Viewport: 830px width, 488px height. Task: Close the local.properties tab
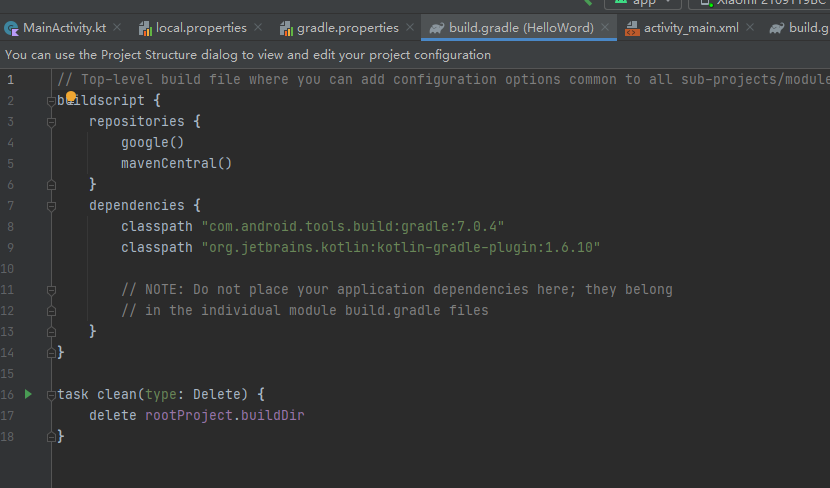(259, 28)
